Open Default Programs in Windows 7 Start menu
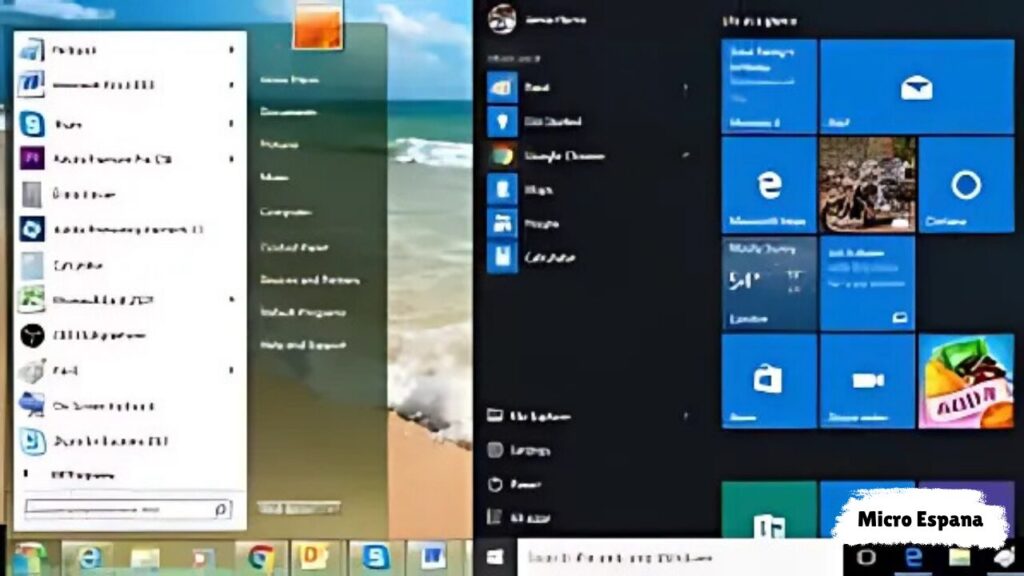 pyautogui.click(x=303, y=312)
